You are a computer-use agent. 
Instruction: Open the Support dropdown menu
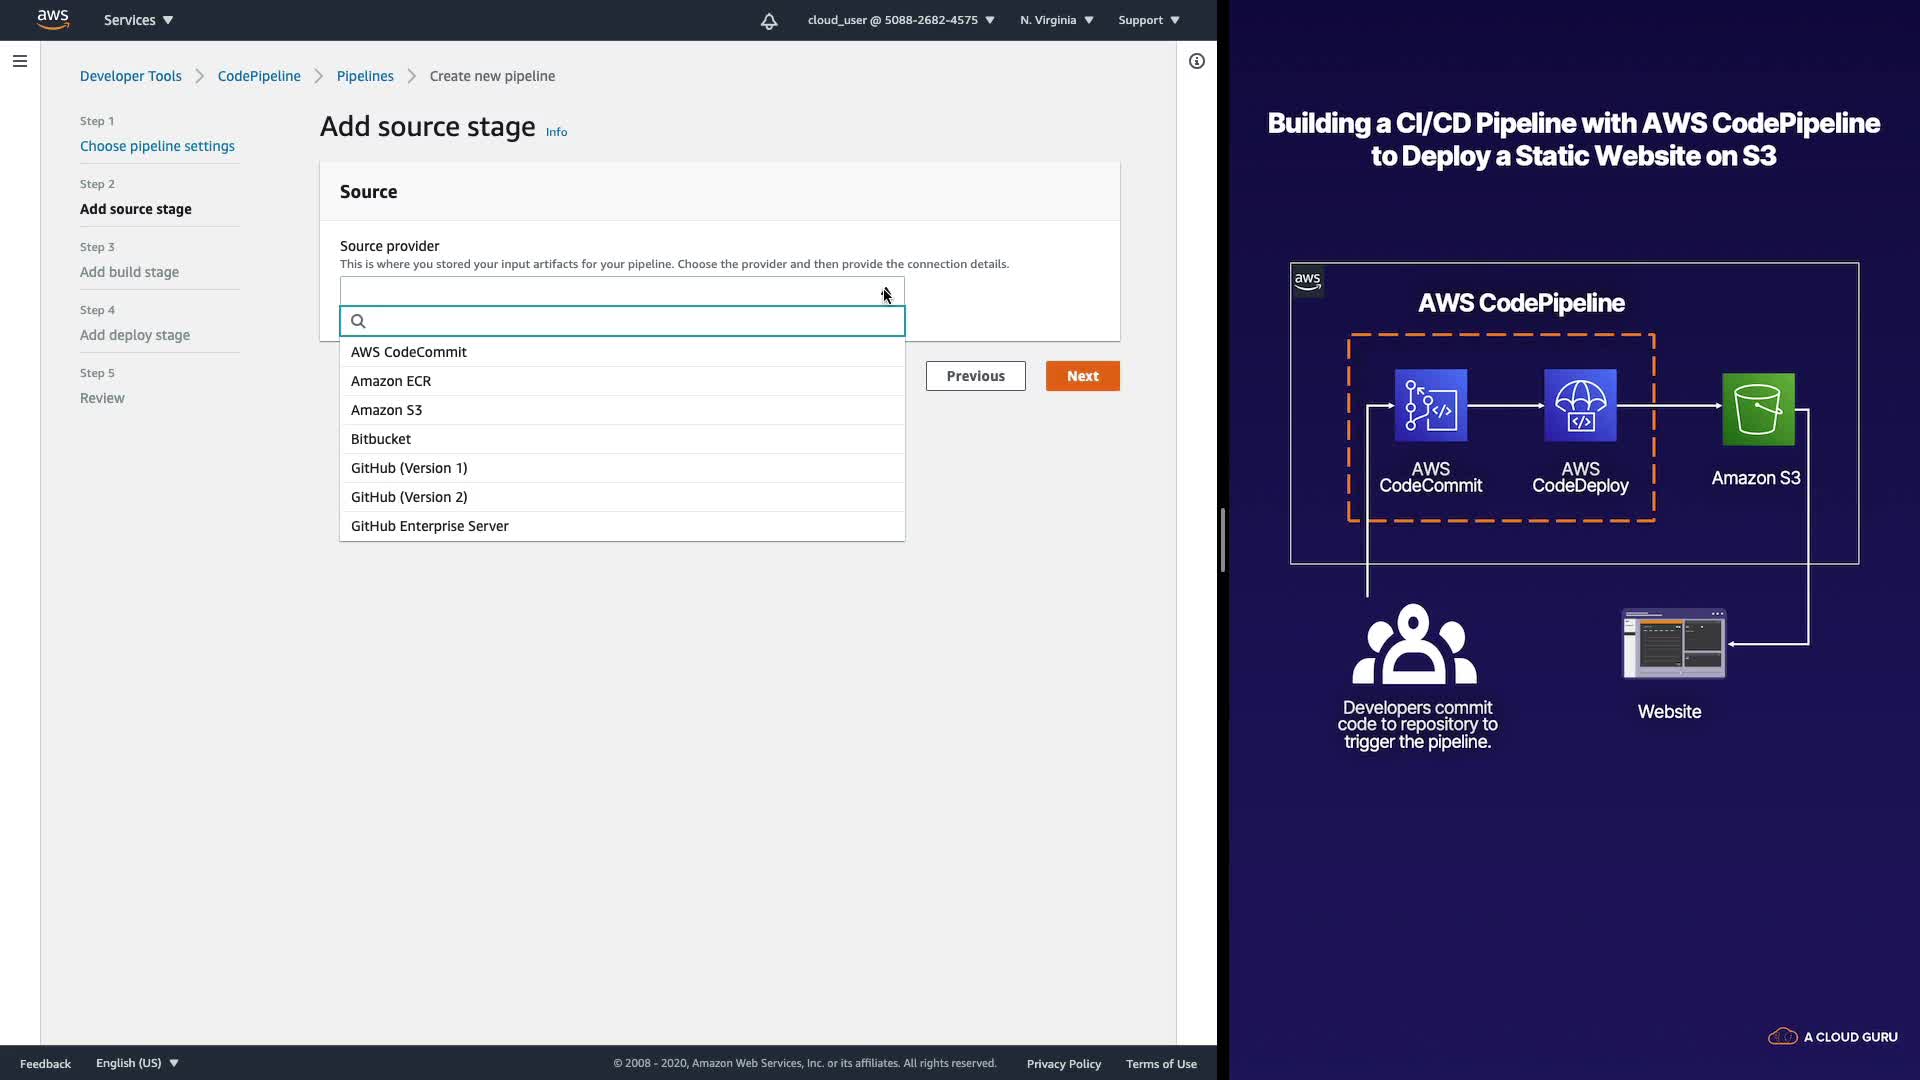pyautogui.click(x=1148, y=20)
